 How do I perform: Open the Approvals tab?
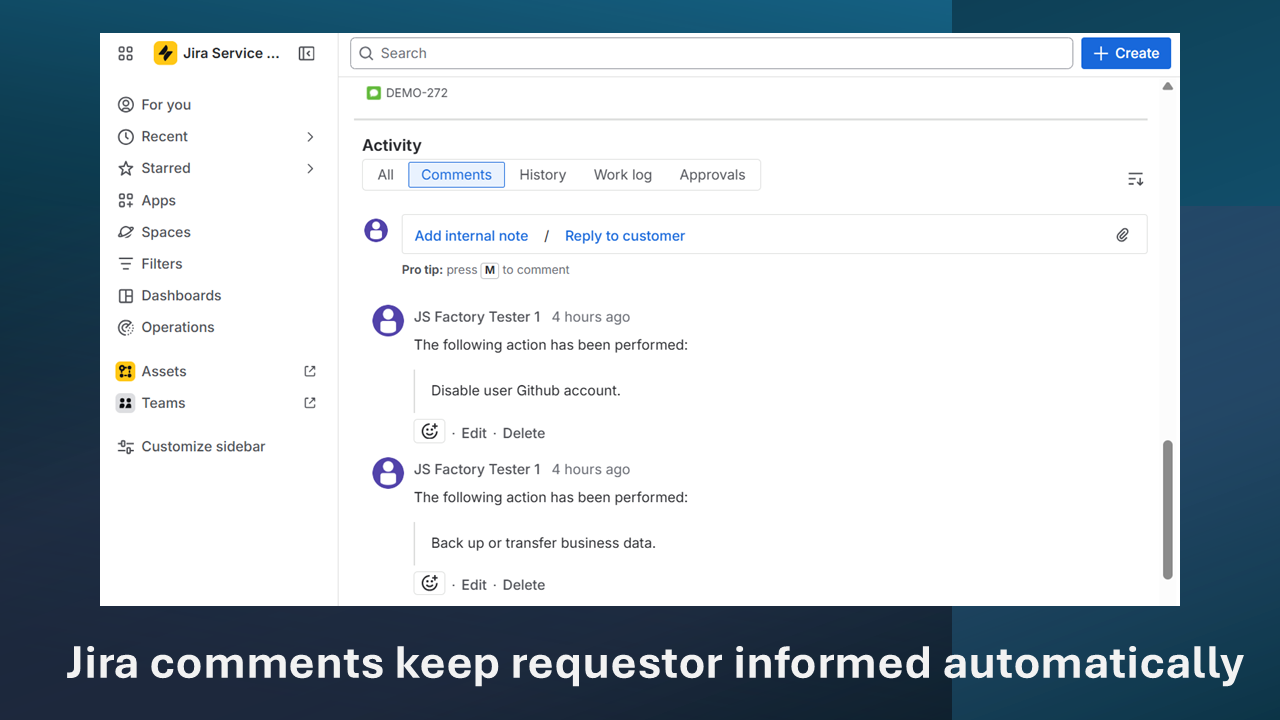click(x=712, y=174)
